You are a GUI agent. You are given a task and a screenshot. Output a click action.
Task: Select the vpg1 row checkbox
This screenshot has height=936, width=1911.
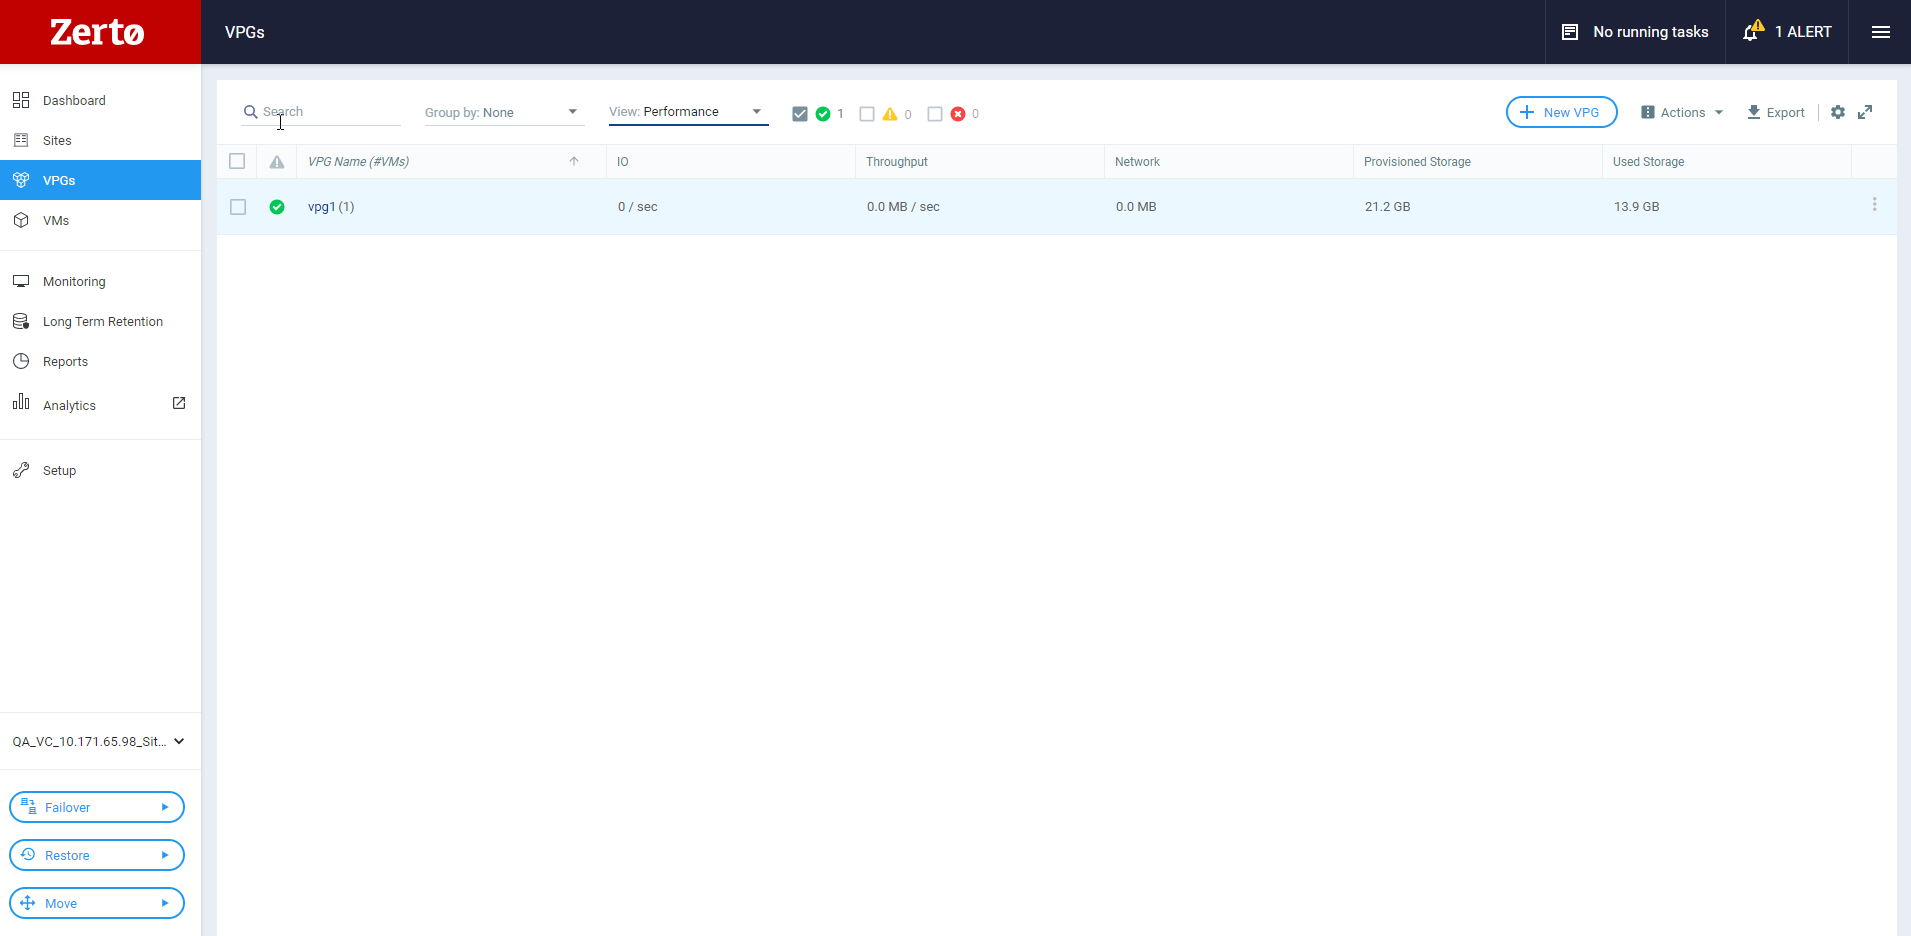click(238, 207)
